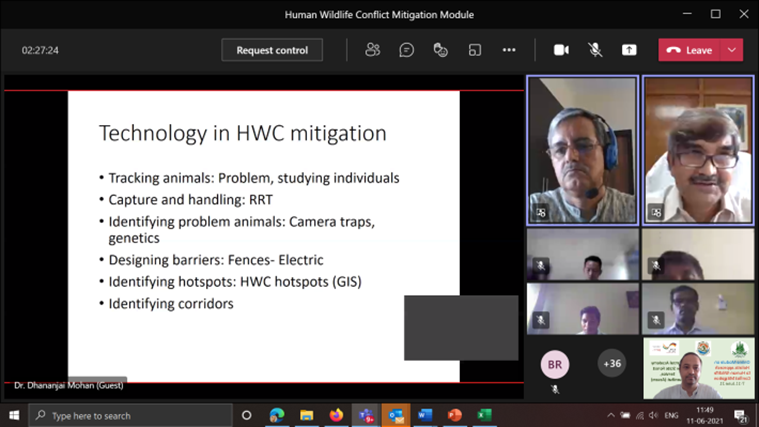Select the headset participant's video tile
The height and width of the screenshot is (427, 759).
pyautogui.click(x=582, y=148)
